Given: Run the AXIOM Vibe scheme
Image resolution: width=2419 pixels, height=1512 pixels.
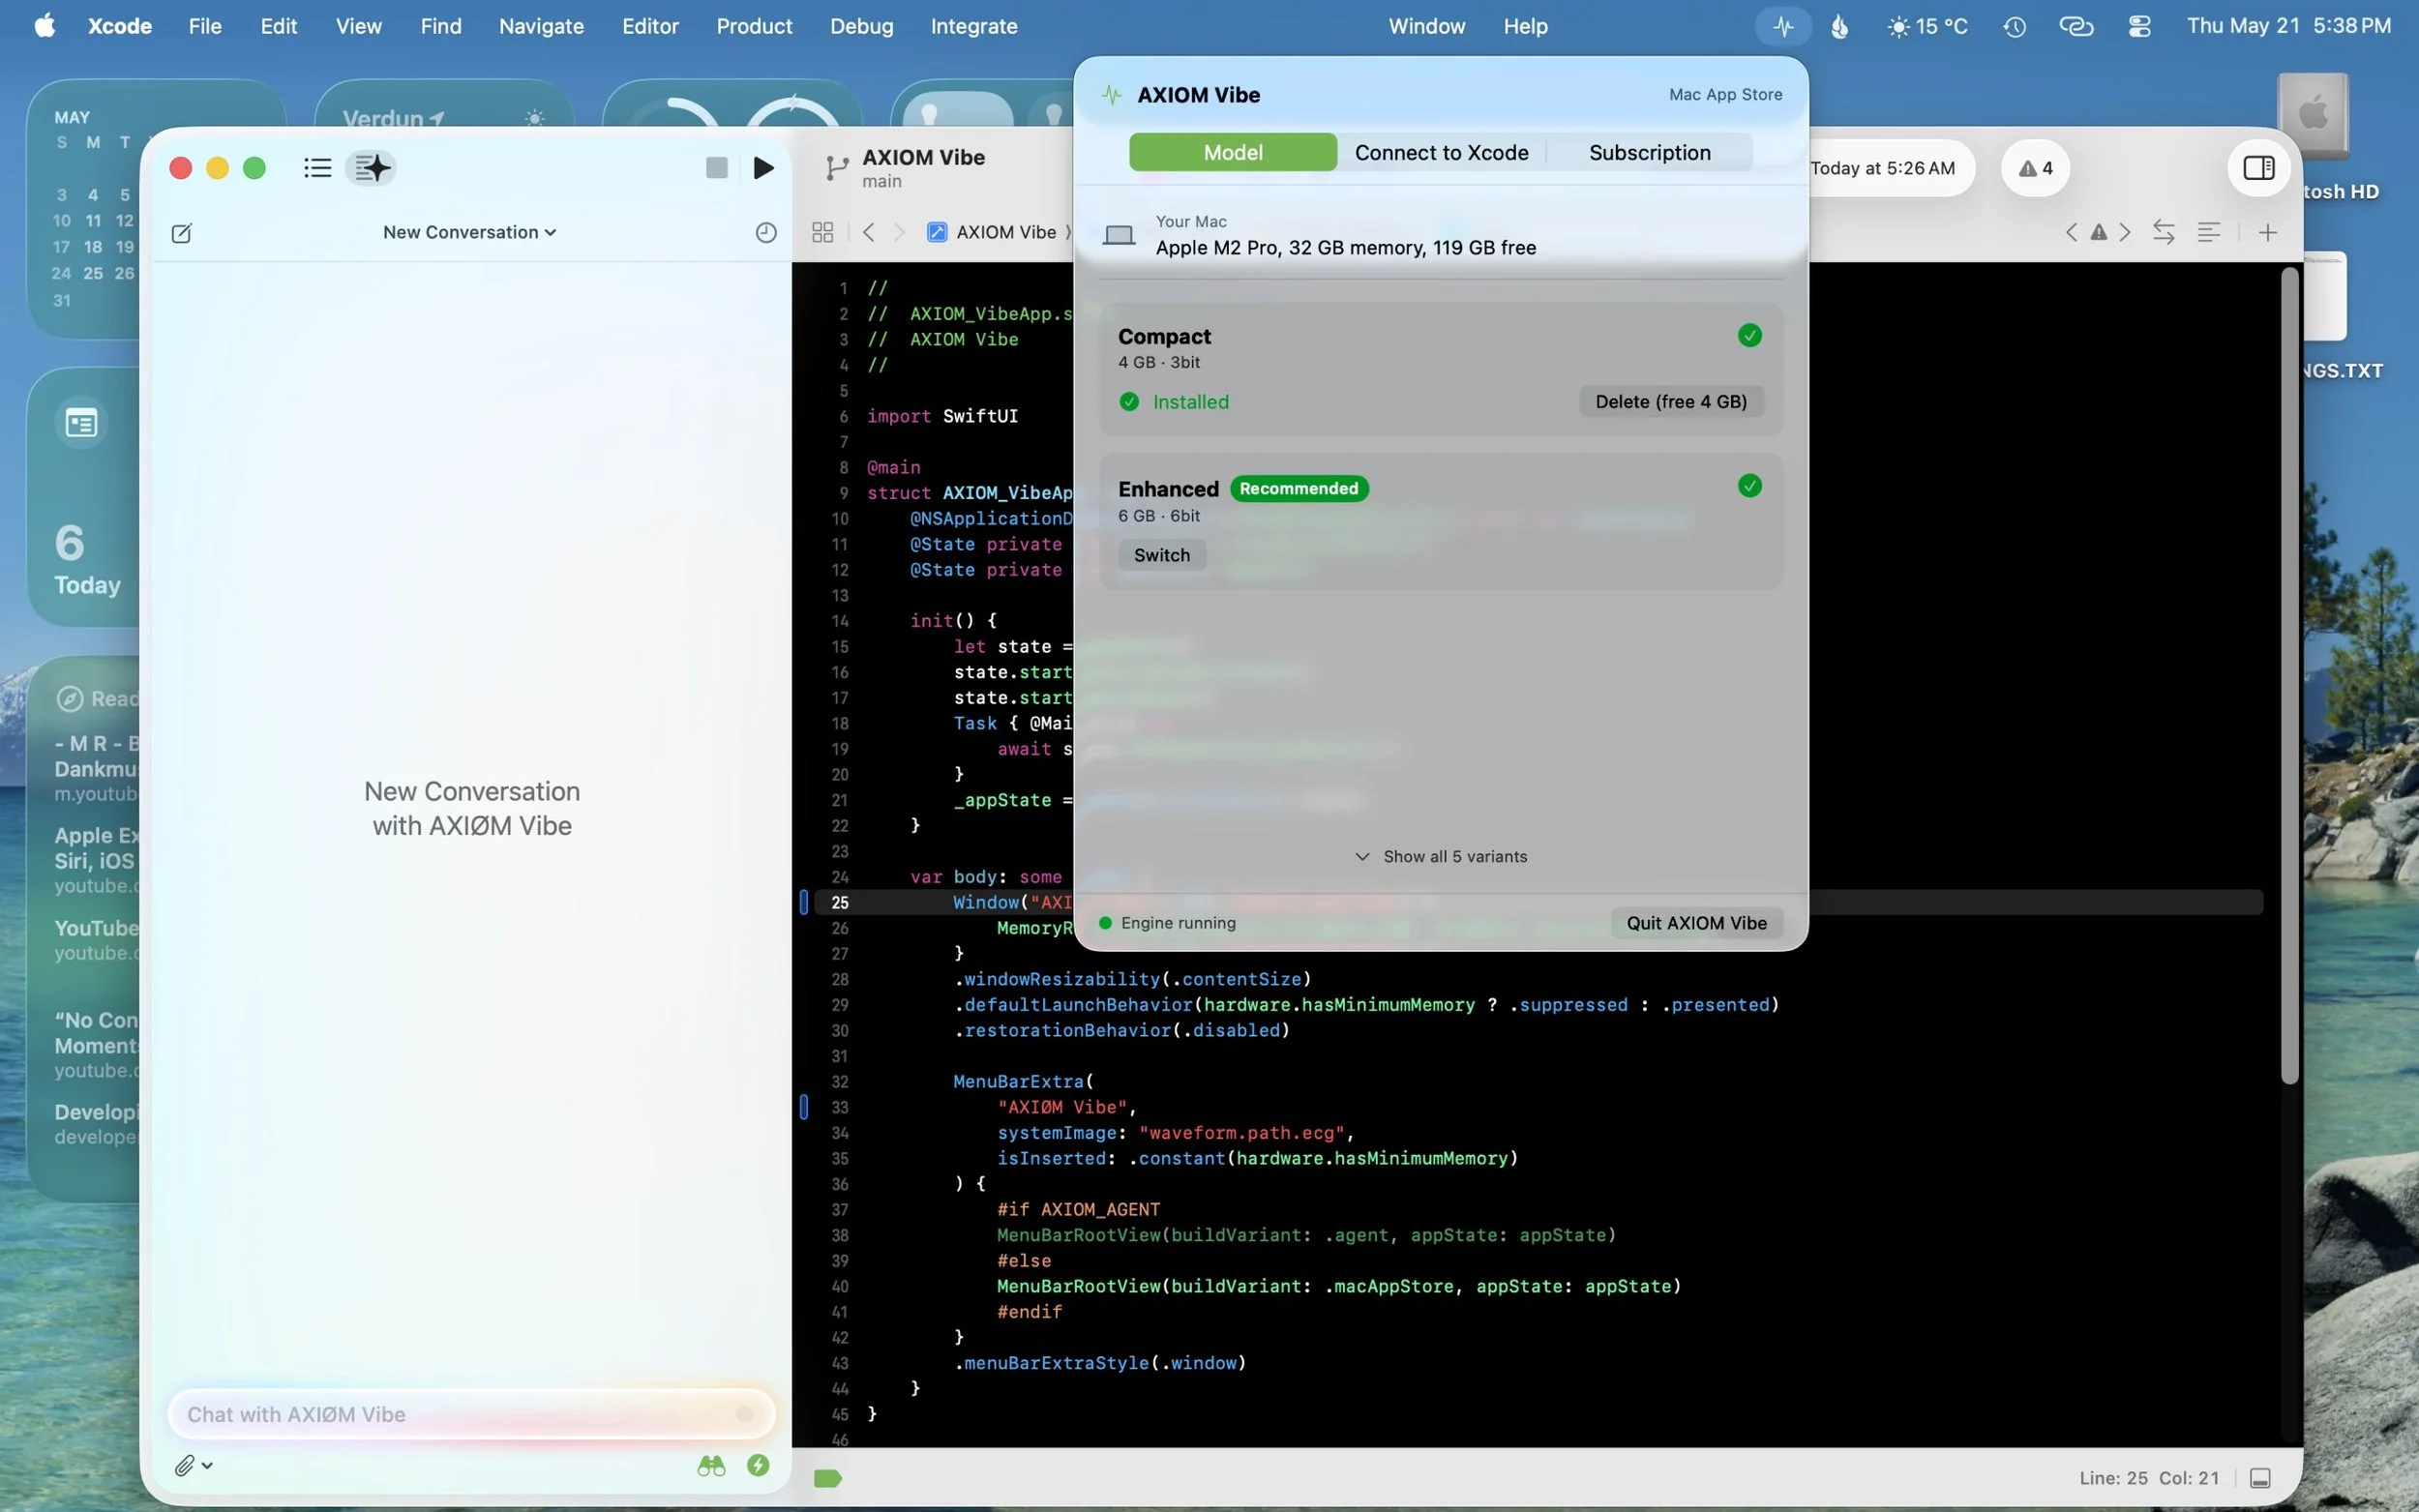Looking at the screenshot, I should pyautogui.click(x=763, y=168).
